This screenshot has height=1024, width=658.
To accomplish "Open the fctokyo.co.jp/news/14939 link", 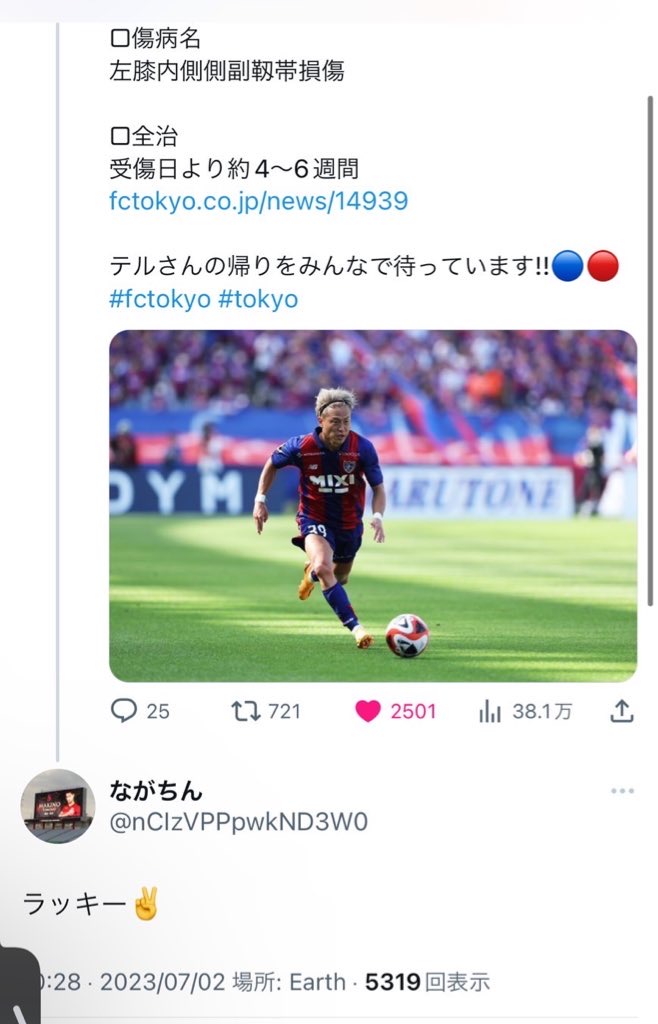I will (258, 200).
